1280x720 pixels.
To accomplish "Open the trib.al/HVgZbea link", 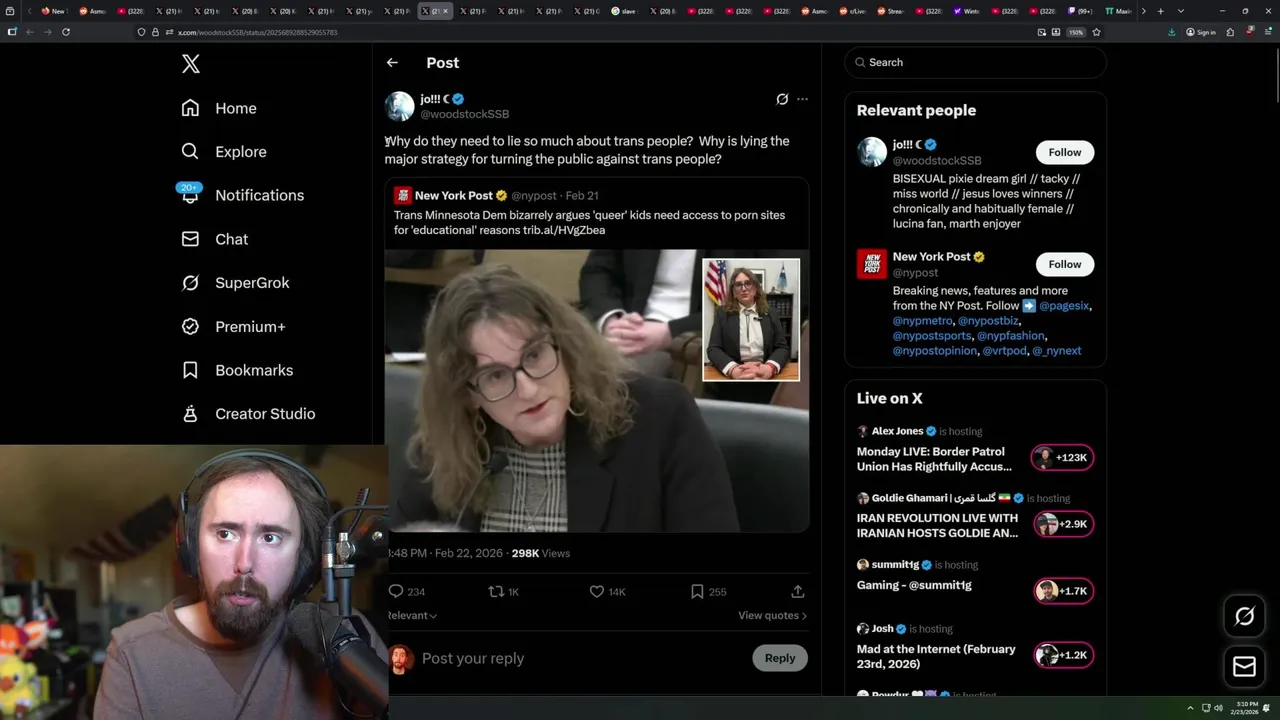I will coord(564,230).
